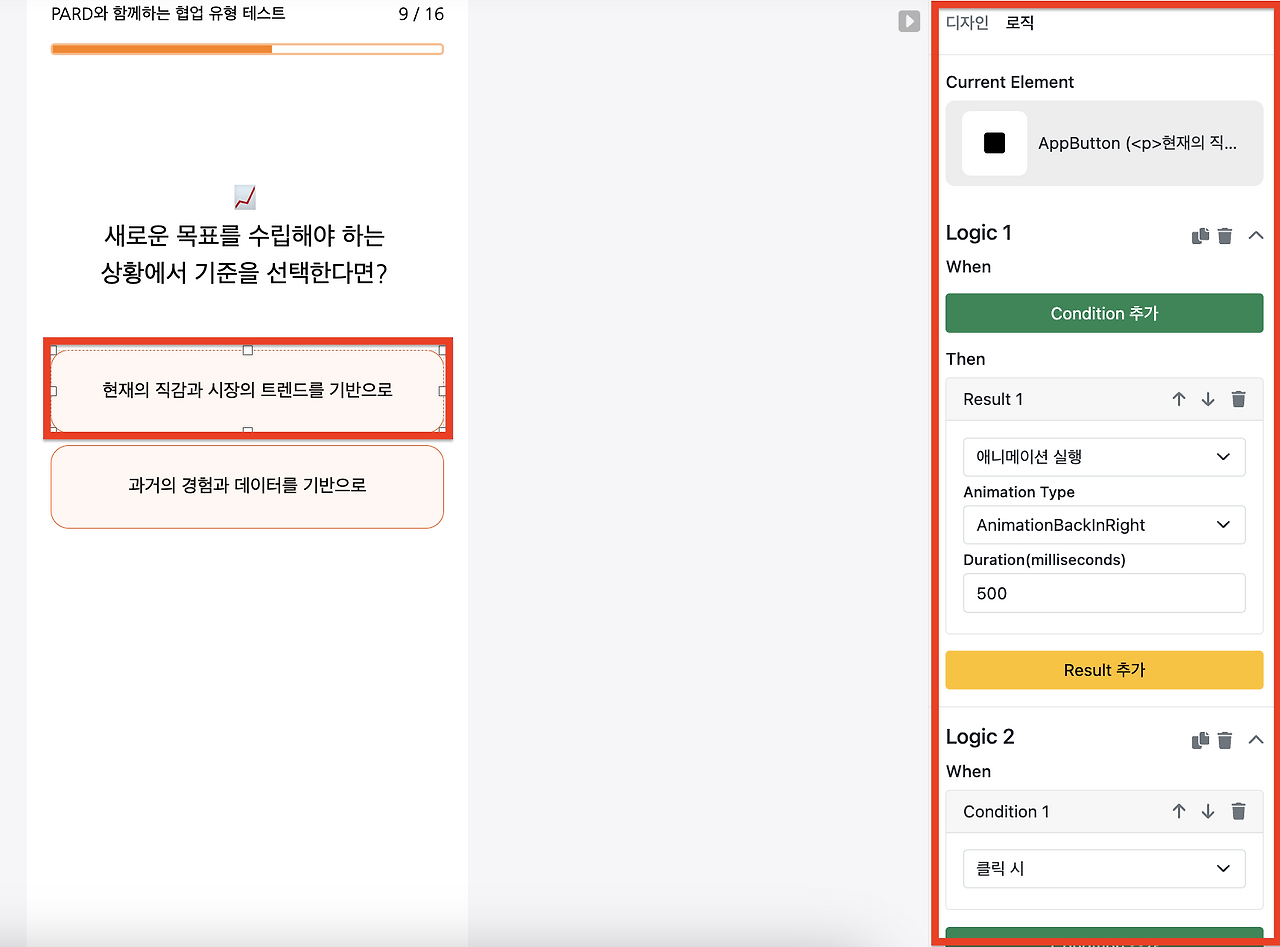
Task: Collapse the Logic 1 section chevron
Action: point(1255,235)
